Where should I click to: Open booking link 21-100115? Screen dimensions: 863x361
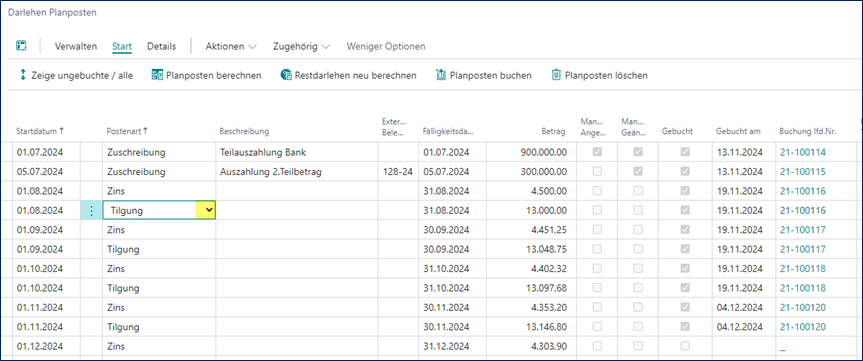[802, 172]
